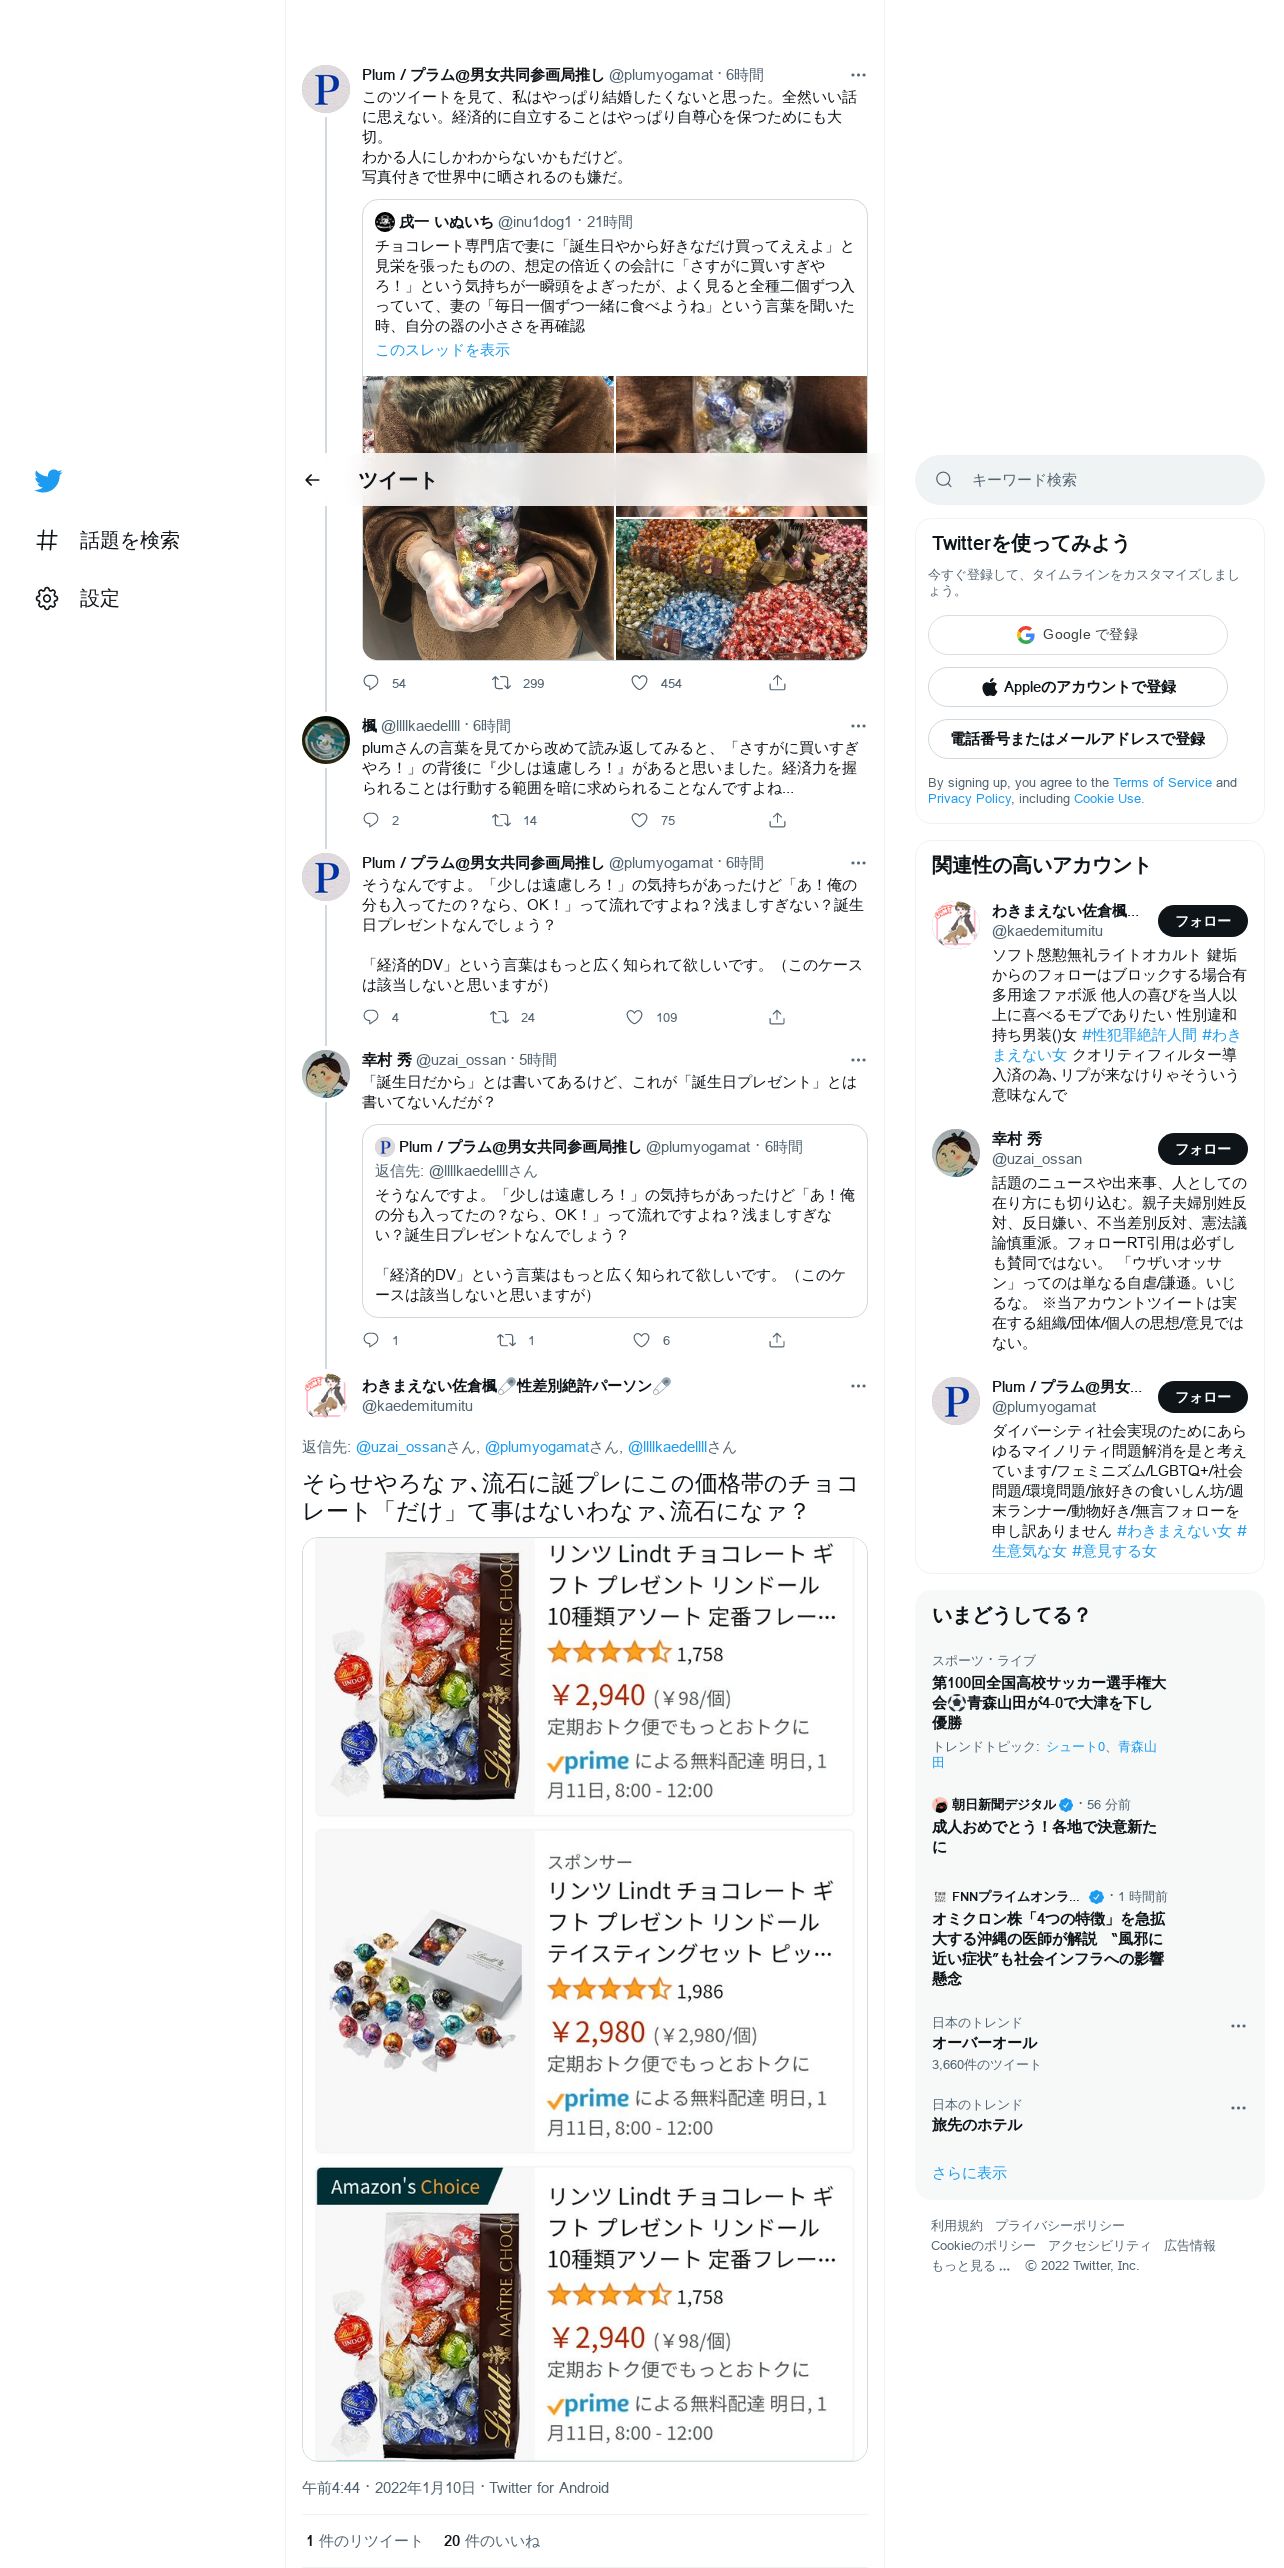This screenshot has height=2568, width=1284.
Task: Open the 設定 gear in sidebar
Action: pyautogui.click(x=47, y=598)
